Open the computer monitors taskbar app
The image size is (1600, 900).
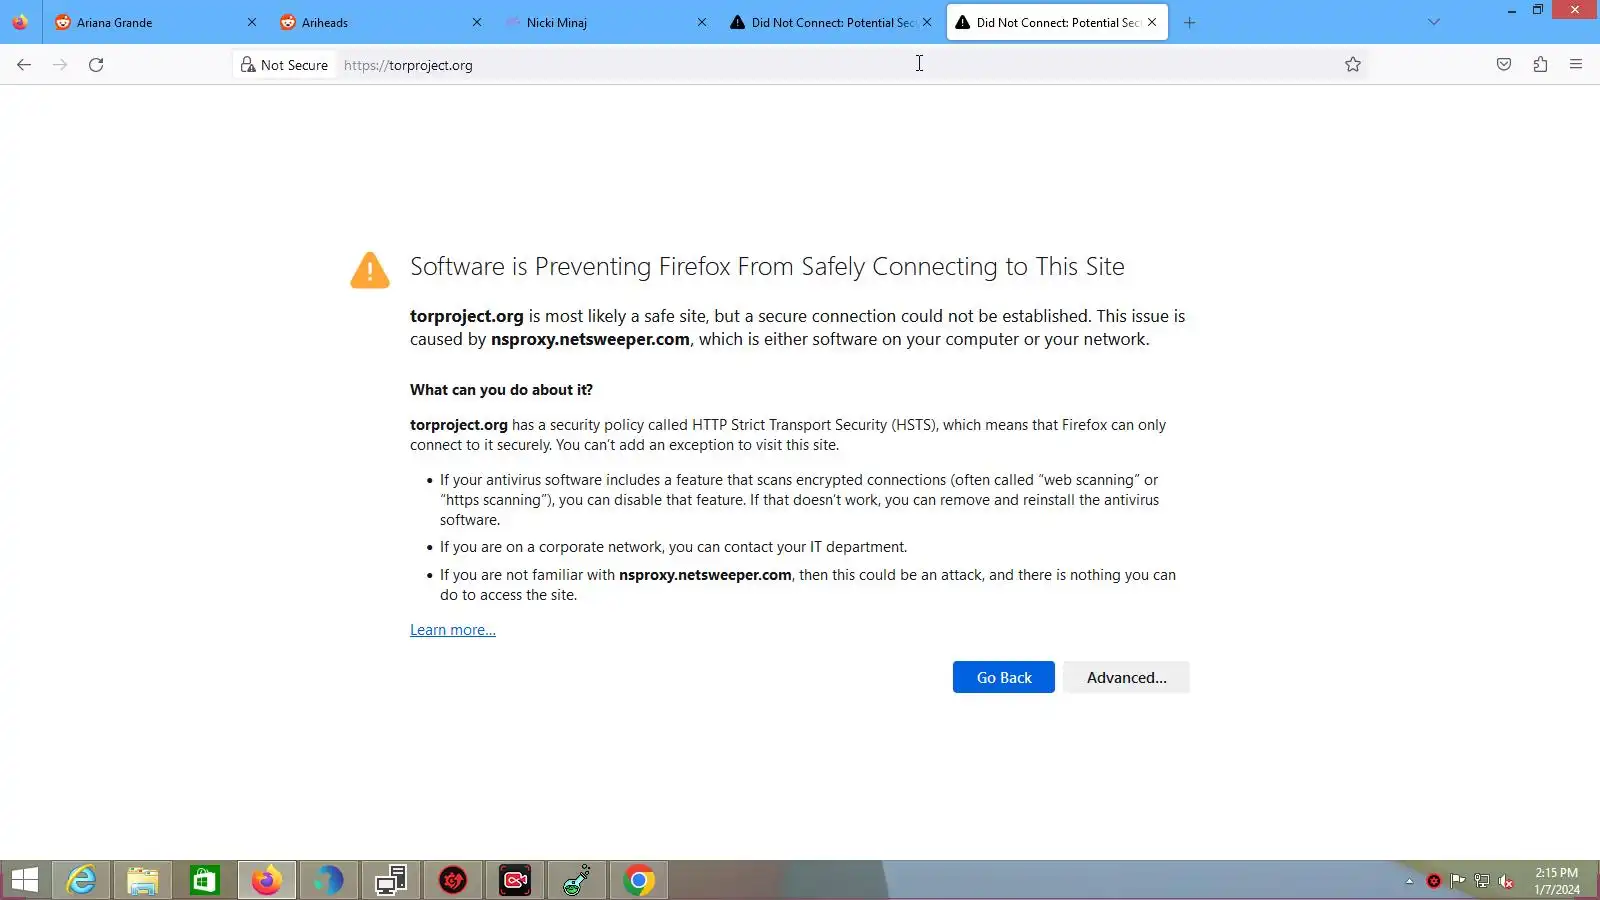391,880
